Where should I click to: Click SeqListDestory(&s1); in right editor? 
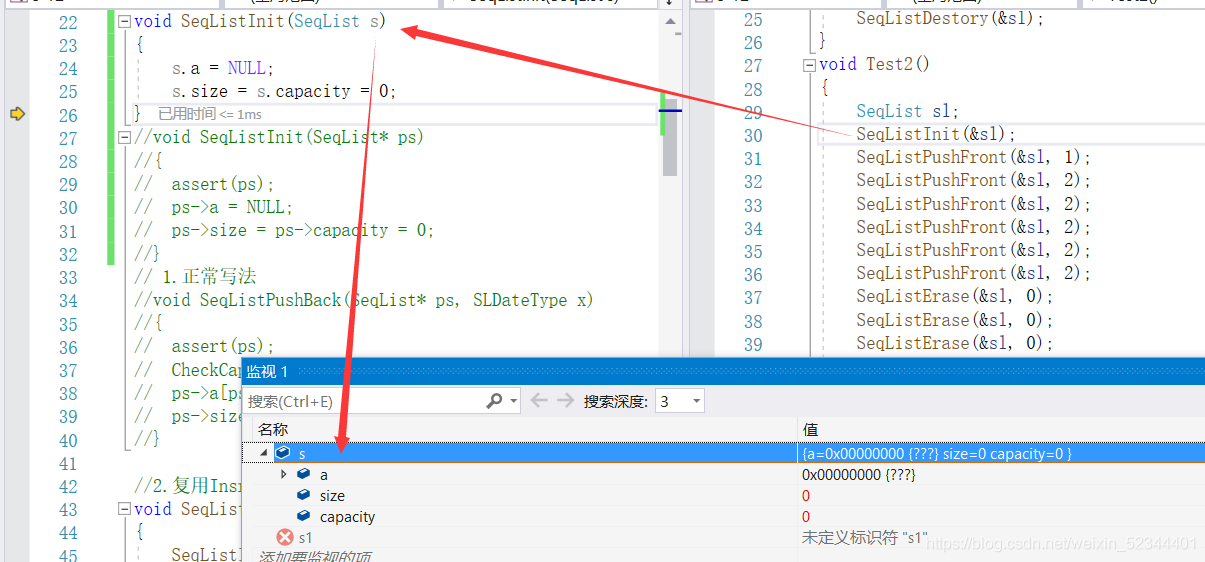[950, 18]
